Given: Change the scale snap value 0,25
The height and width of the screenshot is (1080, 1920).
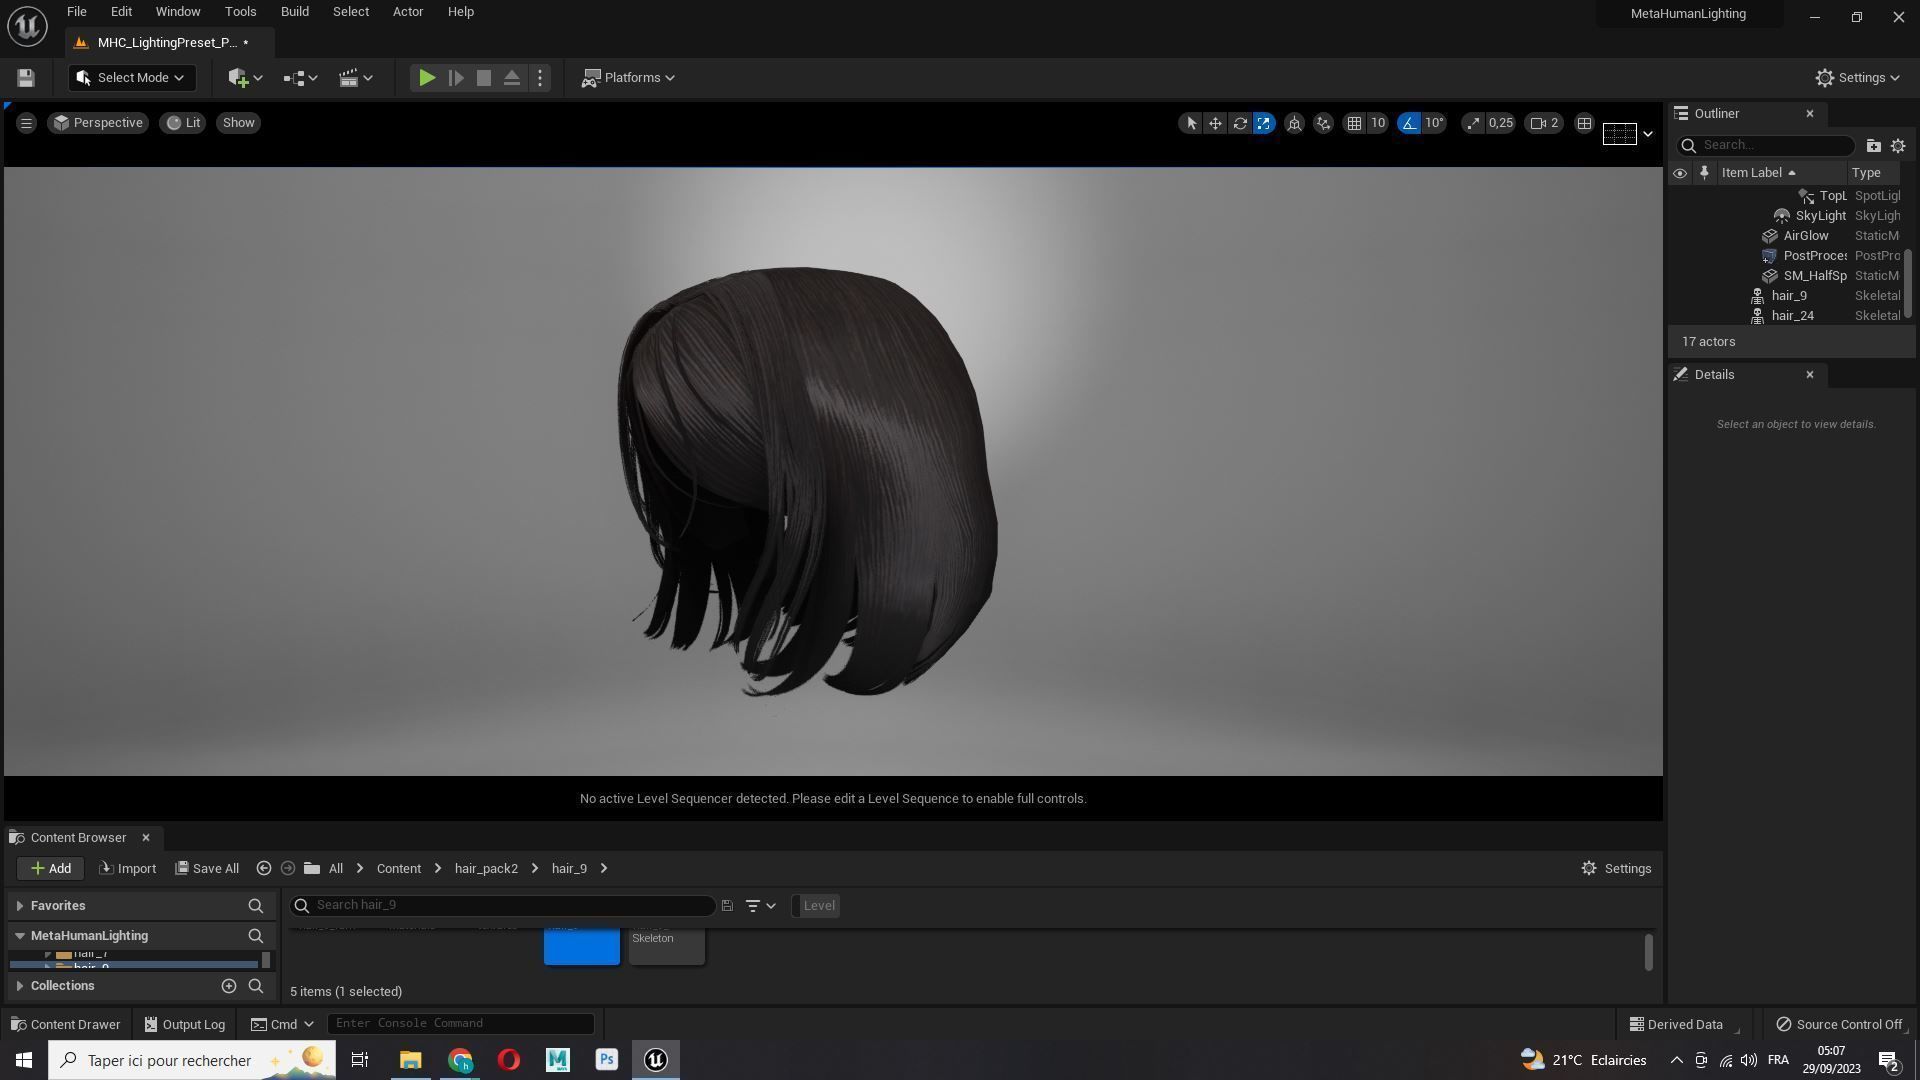Looking at the screenshot, I should [1500, 123].
